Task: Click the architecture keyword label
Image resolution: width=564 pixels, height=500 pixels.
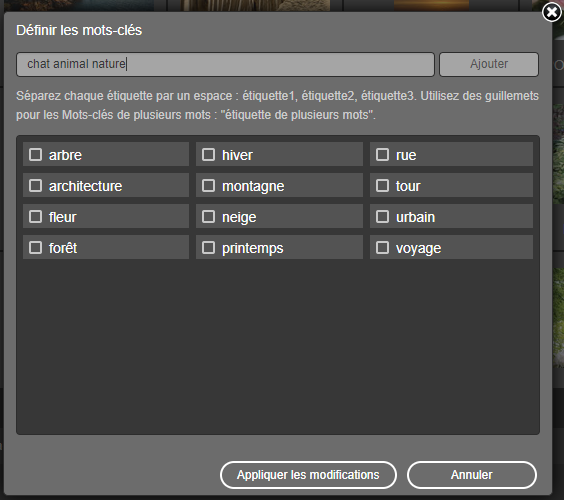Action: pyautogui.click(x=86, y=186)
